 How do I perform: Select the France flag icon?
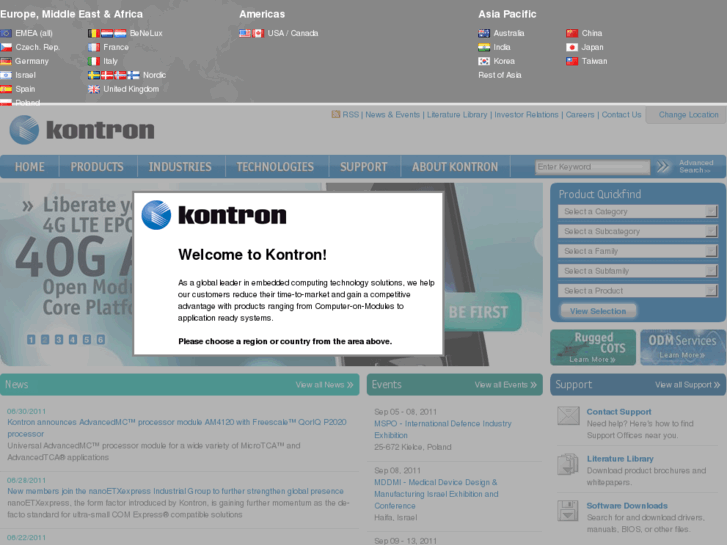(x=94, y=47)
